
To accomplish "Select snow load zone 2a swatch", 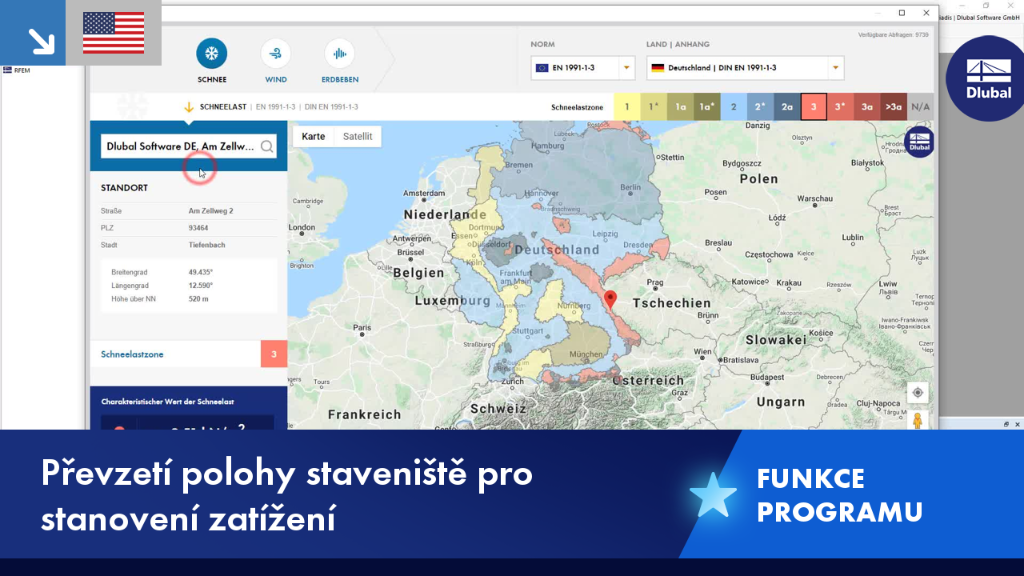I will click(787, 107).
